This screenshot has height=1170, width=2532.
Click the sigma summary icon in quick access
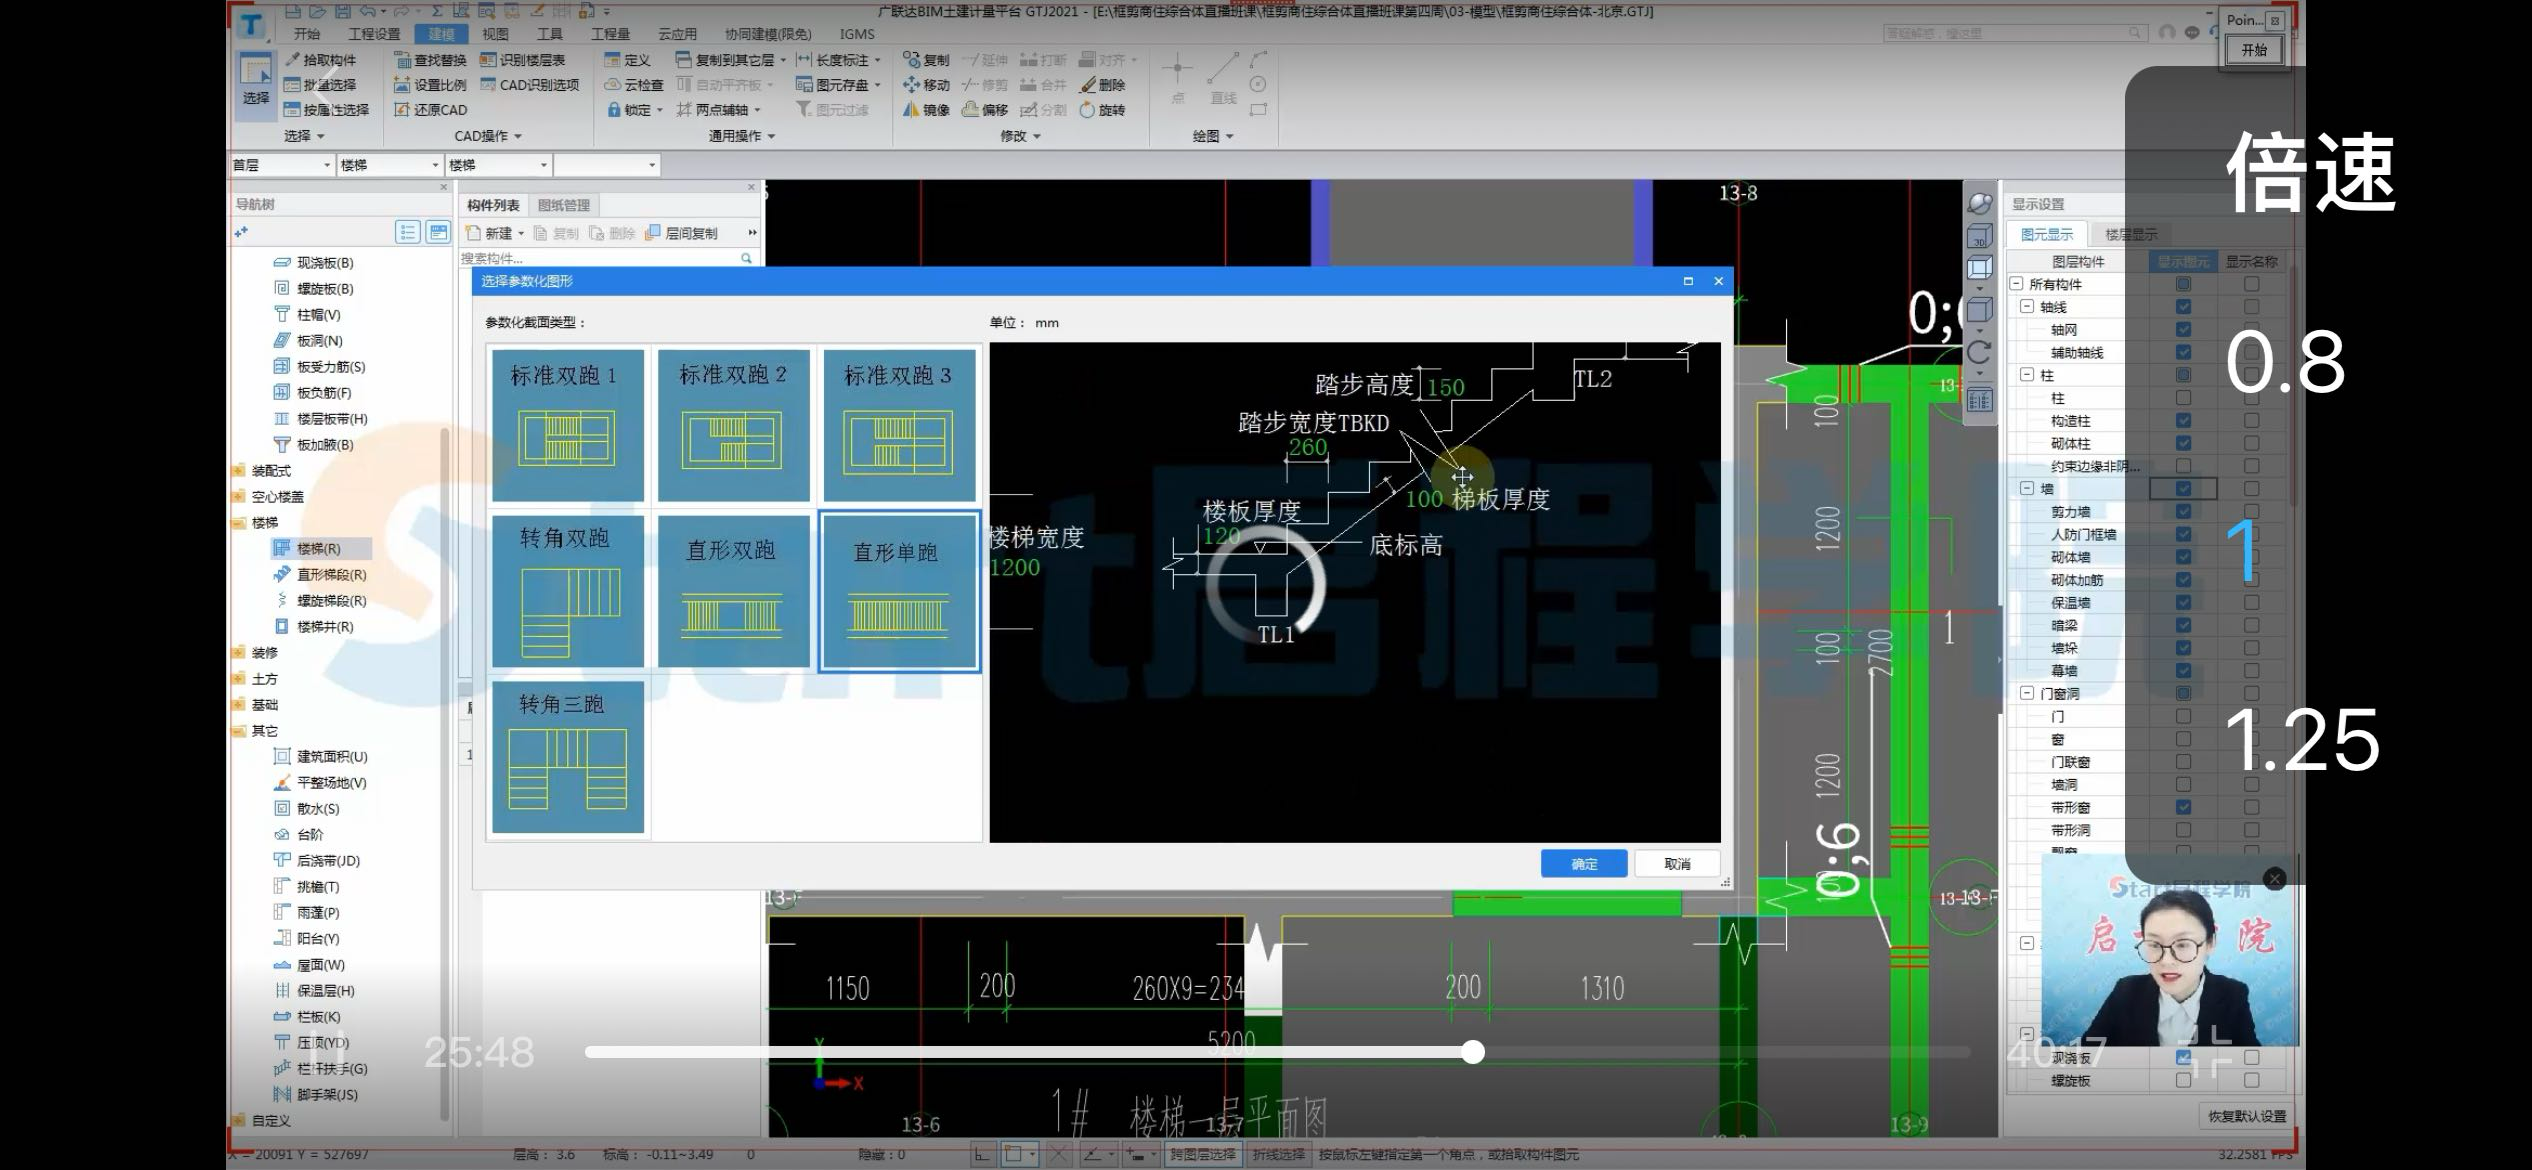437,11
